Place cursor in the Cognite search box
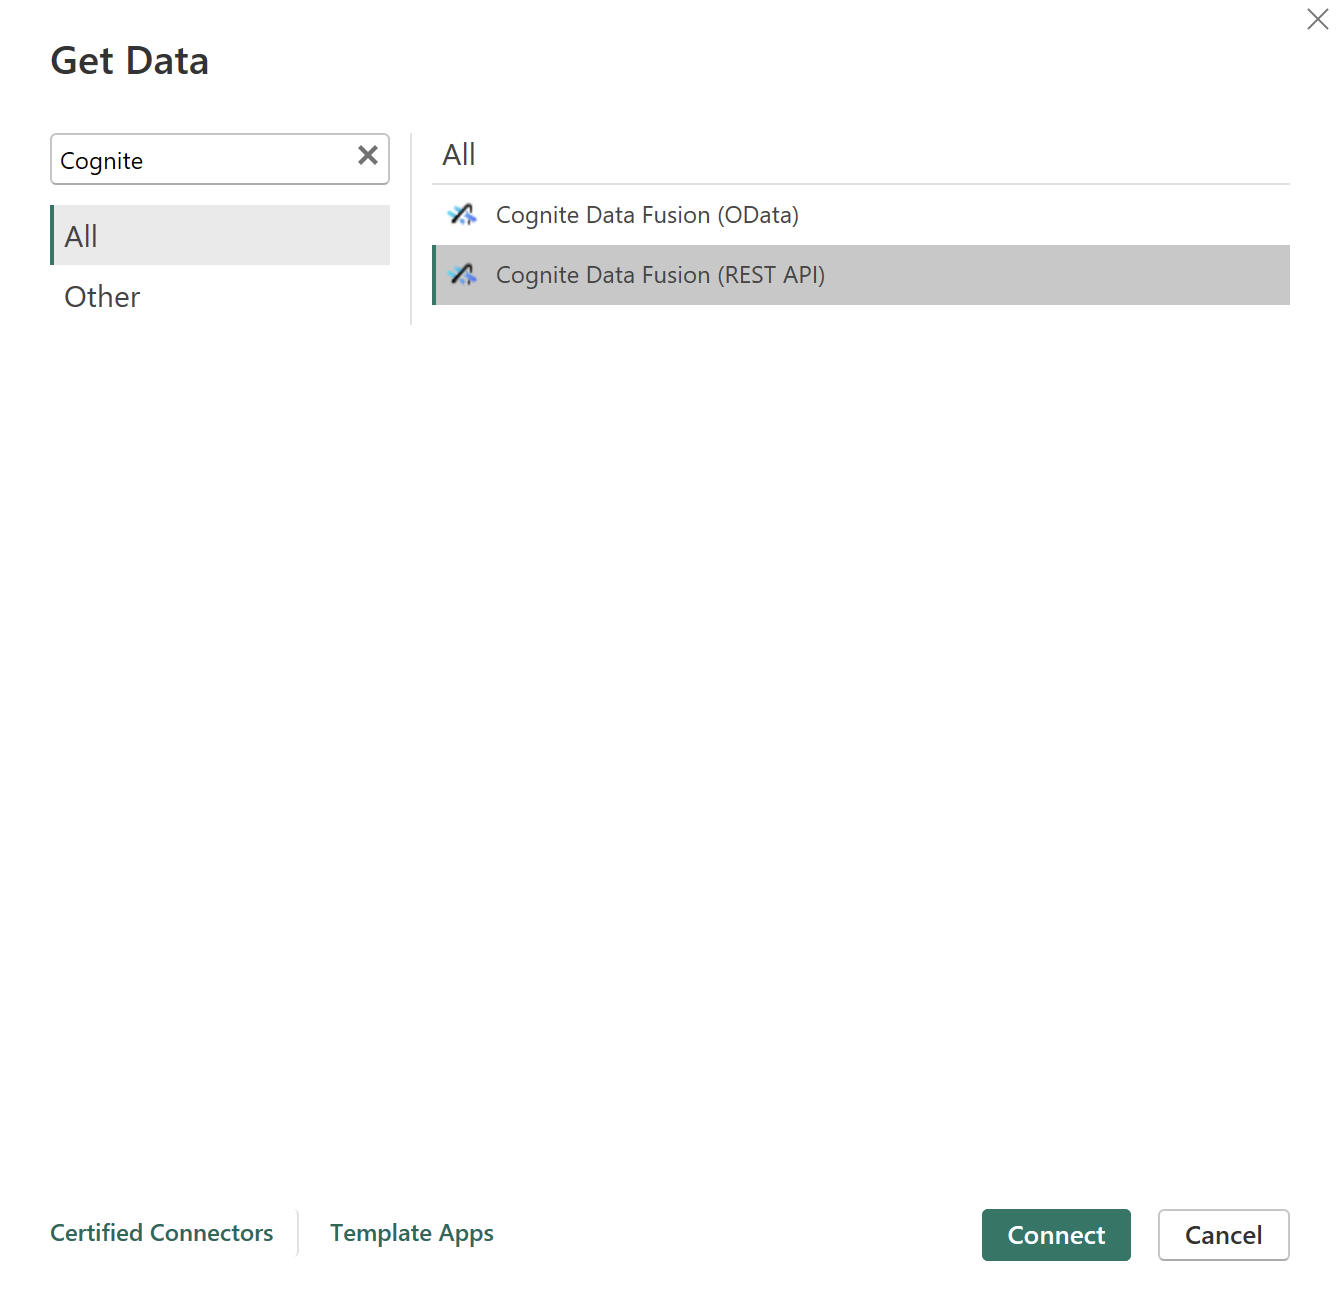 pyautogui.click(x=200, y=159)
